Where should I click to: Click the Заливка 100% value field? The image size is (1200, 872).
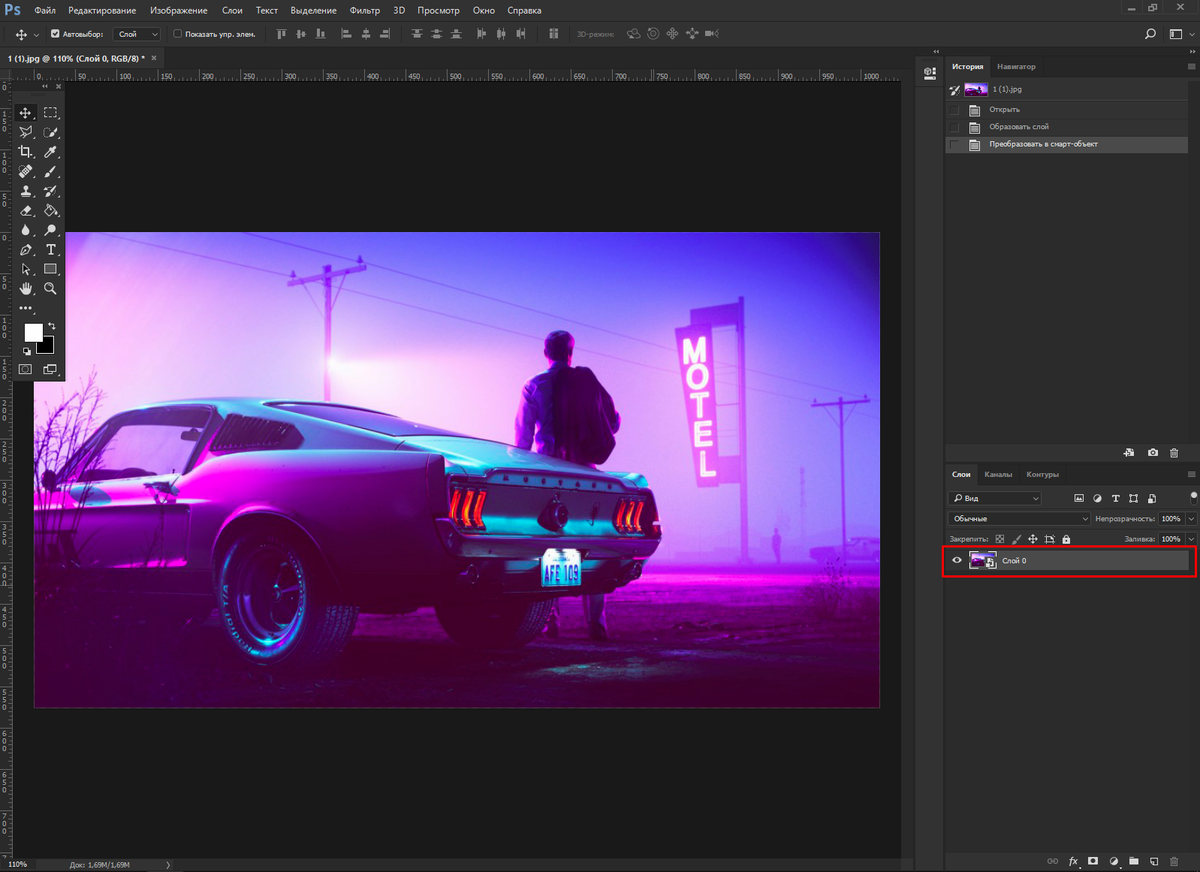coord(1171,539)
